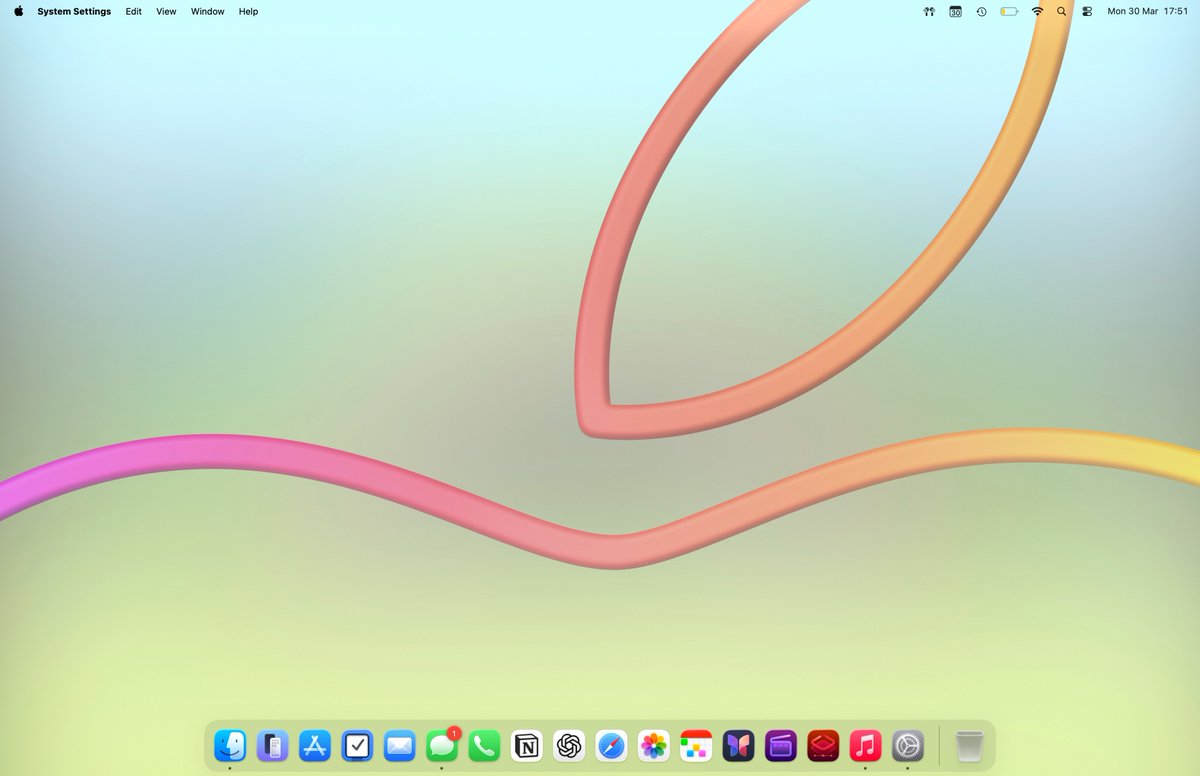
Task: Open the Wi-Fi menu
Action: coord(1037,11)
